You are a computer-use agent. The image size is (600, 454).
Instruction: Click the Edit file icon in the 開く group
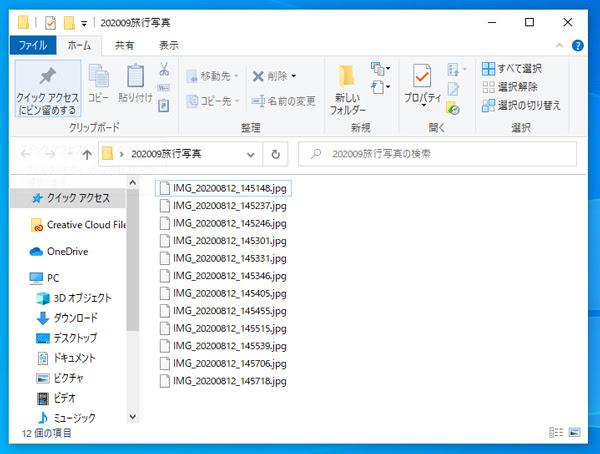point(453,89)
